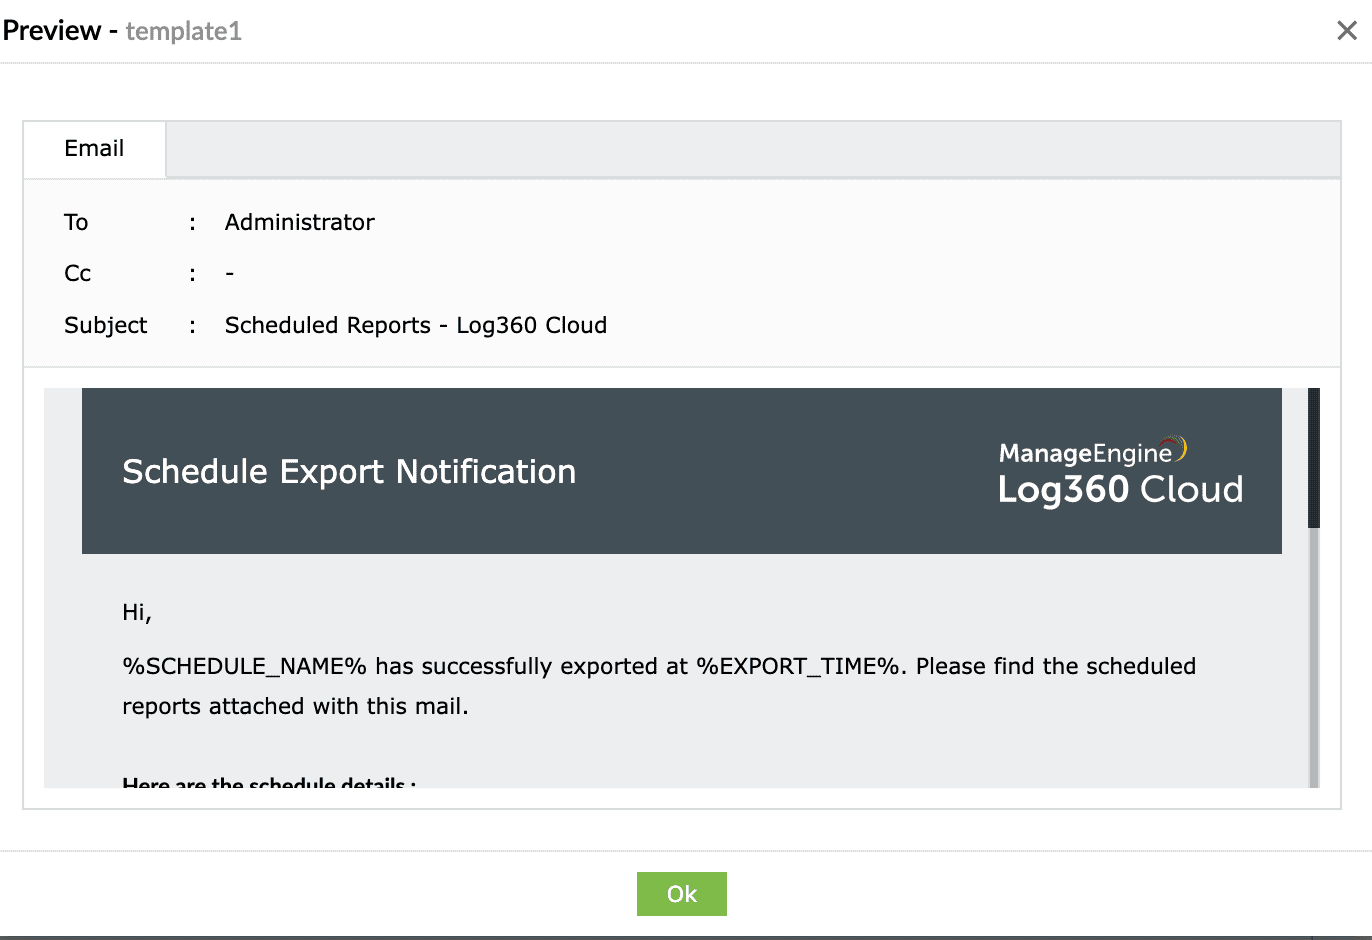1372x940 pixels.
Task: Click the scrollbar track below the thumb
Action: [x=1314, y=660]
